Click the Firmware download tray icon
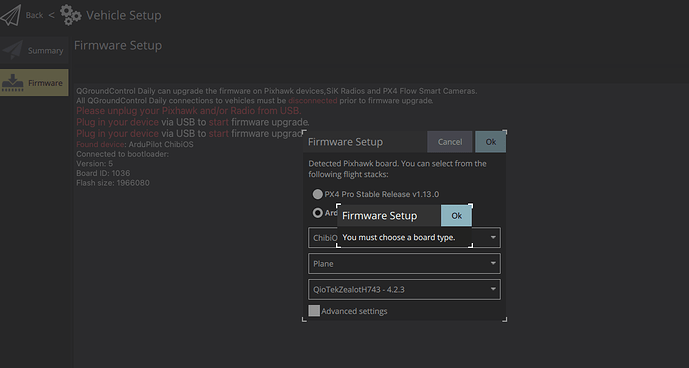The image size is (689, 368). pyautogui.click(x=13, y=83)
